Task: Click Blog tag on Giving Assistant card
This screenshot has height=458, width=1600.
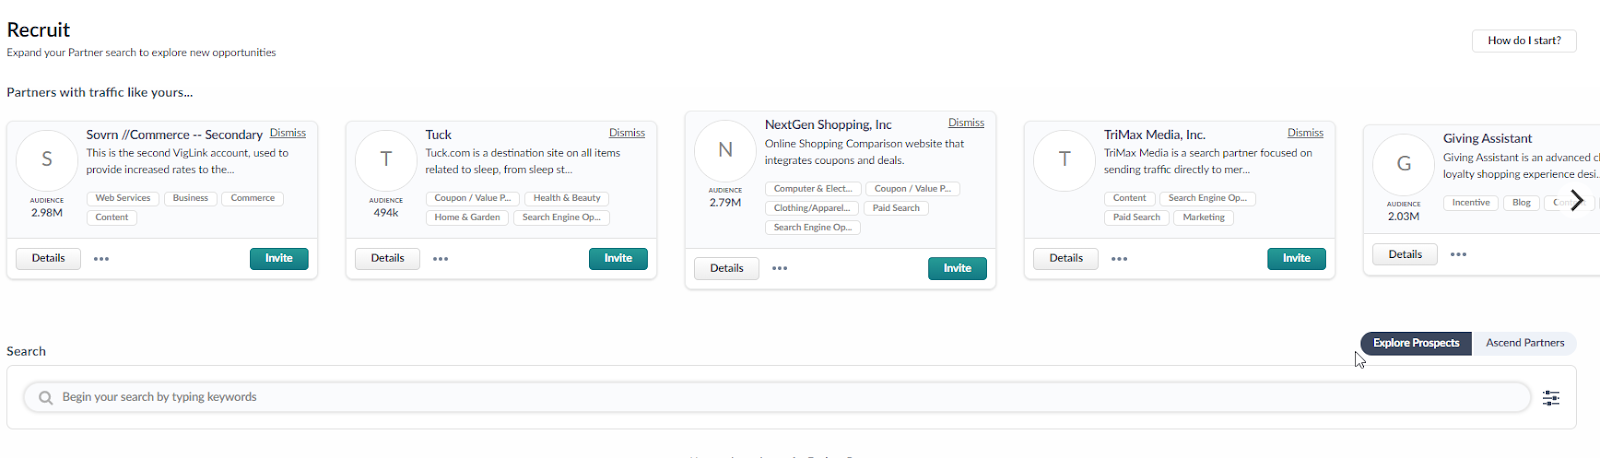Action: 1521,203
